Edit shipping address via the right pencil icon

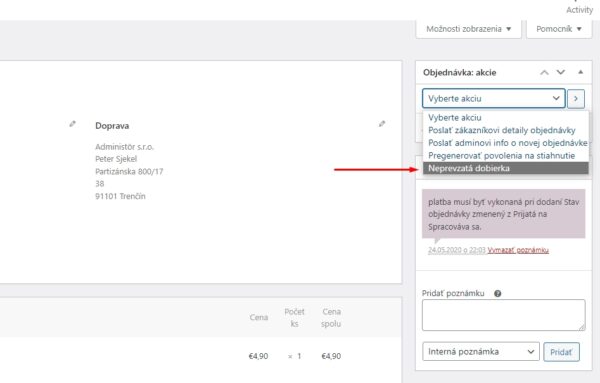point(382,124)
